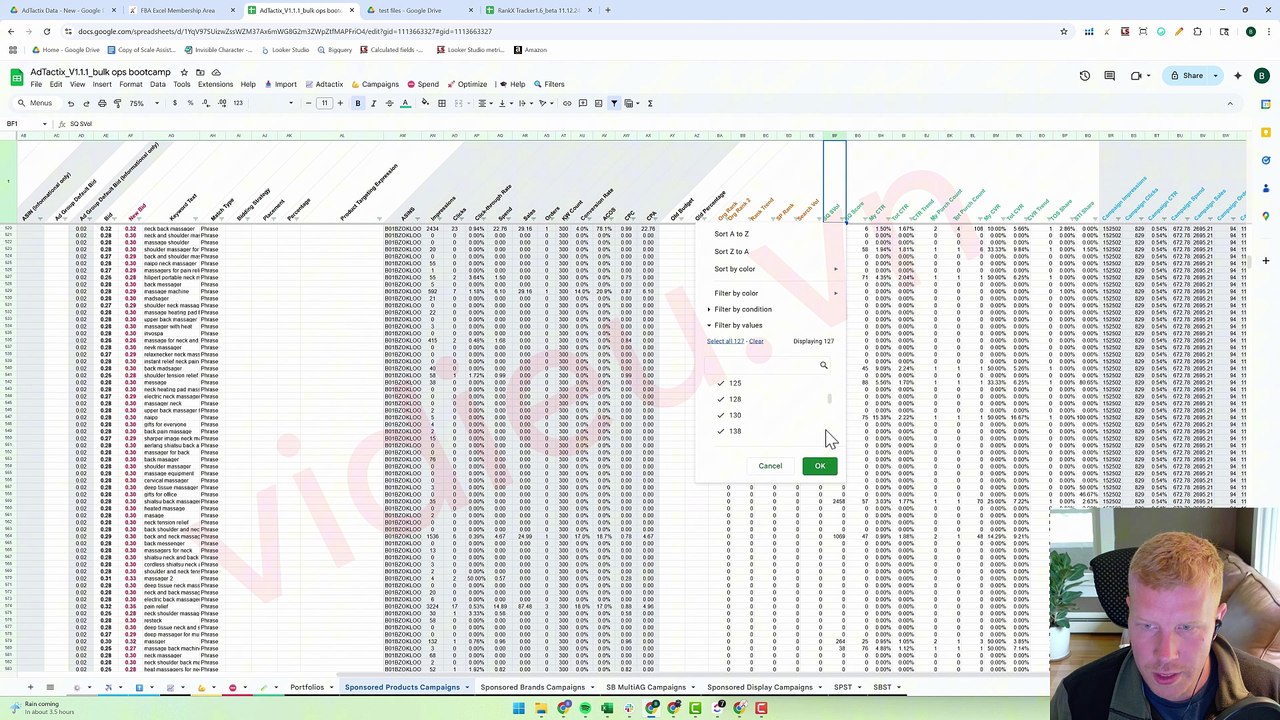The width and height of the screenshot is (1280, 720).
Task: Switch to Sponsored Brands Campaigns sheet tab
Action: point(532,687)
